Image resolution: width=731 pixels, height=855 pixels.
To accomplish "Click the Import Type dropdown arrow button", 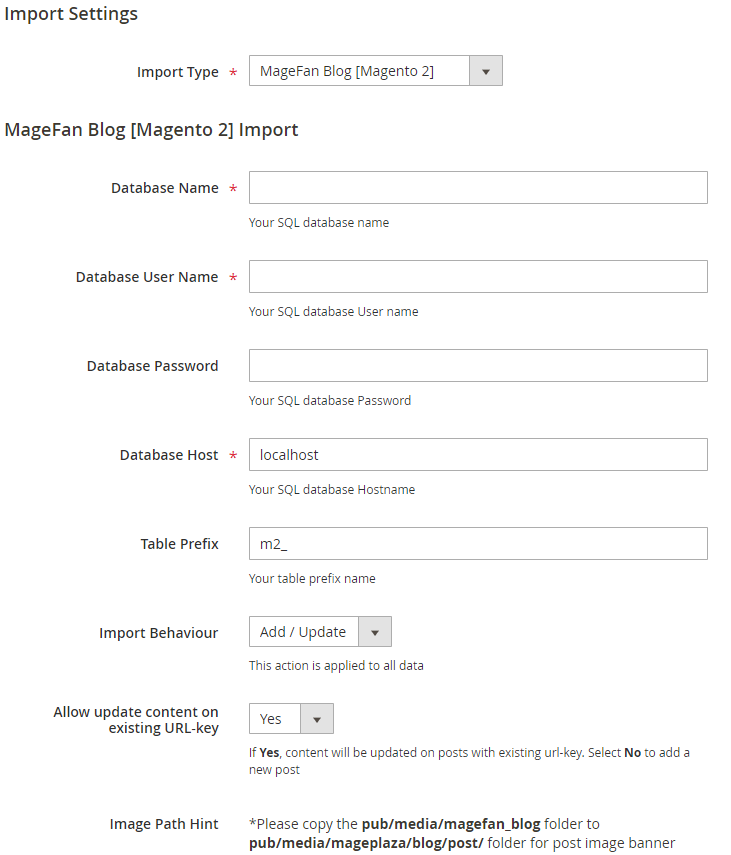I will (486, 71).
